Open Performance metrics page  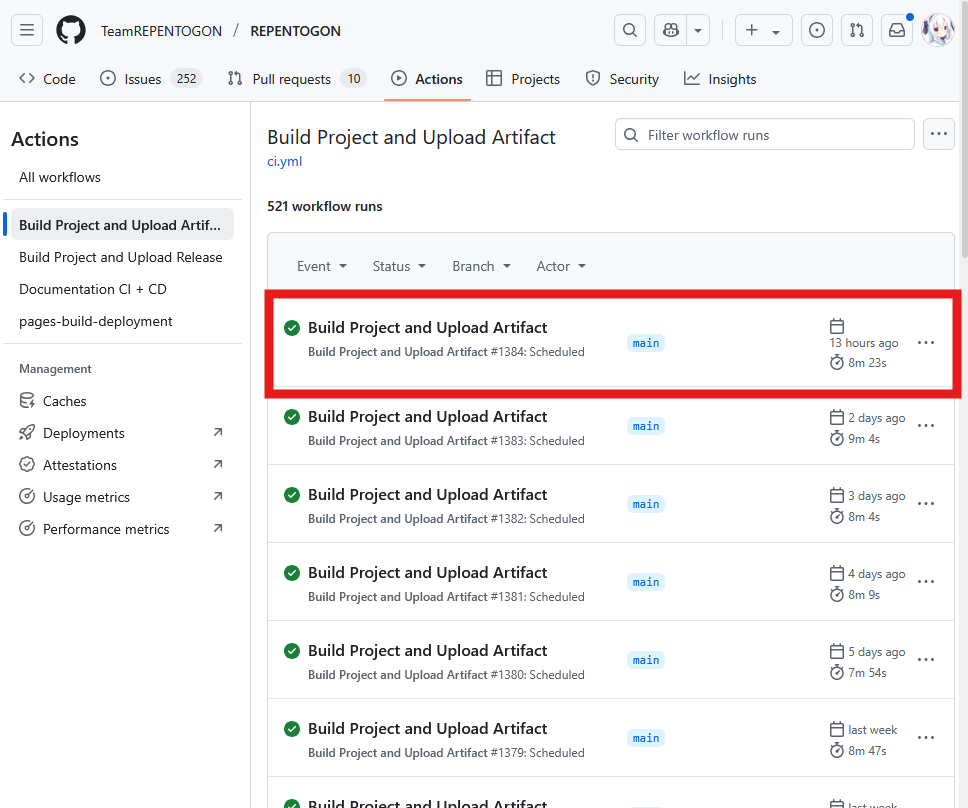click(x=122, y=529)
